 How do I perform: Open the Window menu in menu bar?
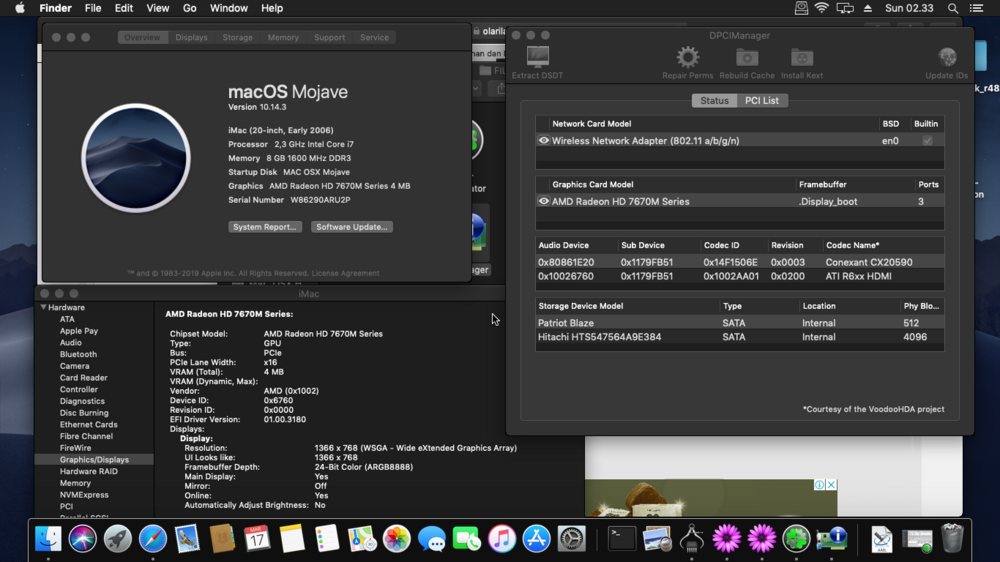pyautogui.click(x=228, y=8)
